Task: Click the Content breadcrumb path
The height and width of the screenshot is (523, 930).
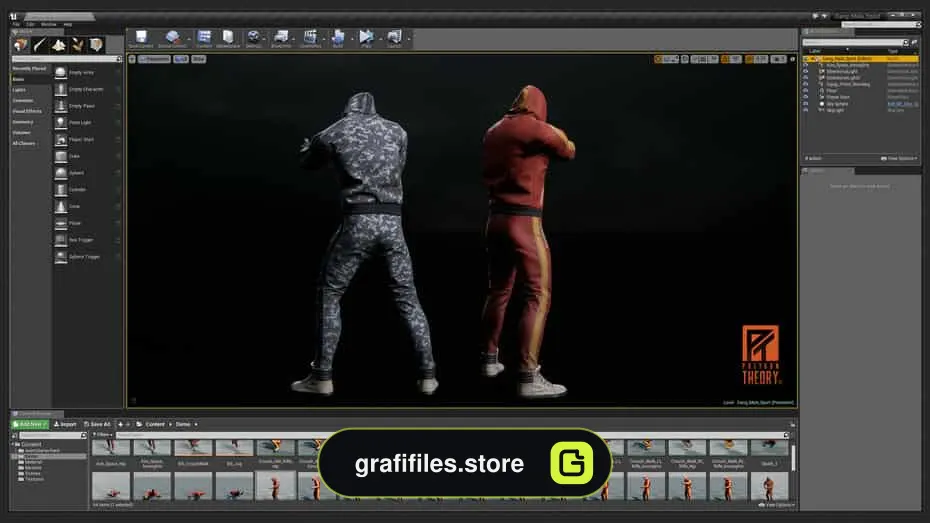Action: pyautogui.click(x=155, y=425)
